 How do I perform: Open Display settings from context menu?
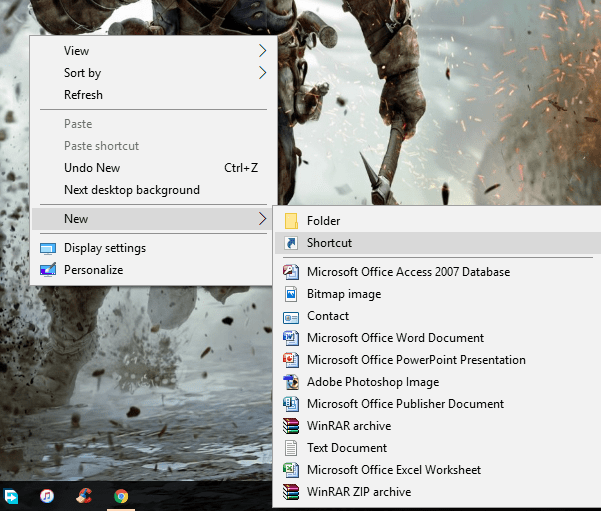pyautogui.click(x=153, y=248)
